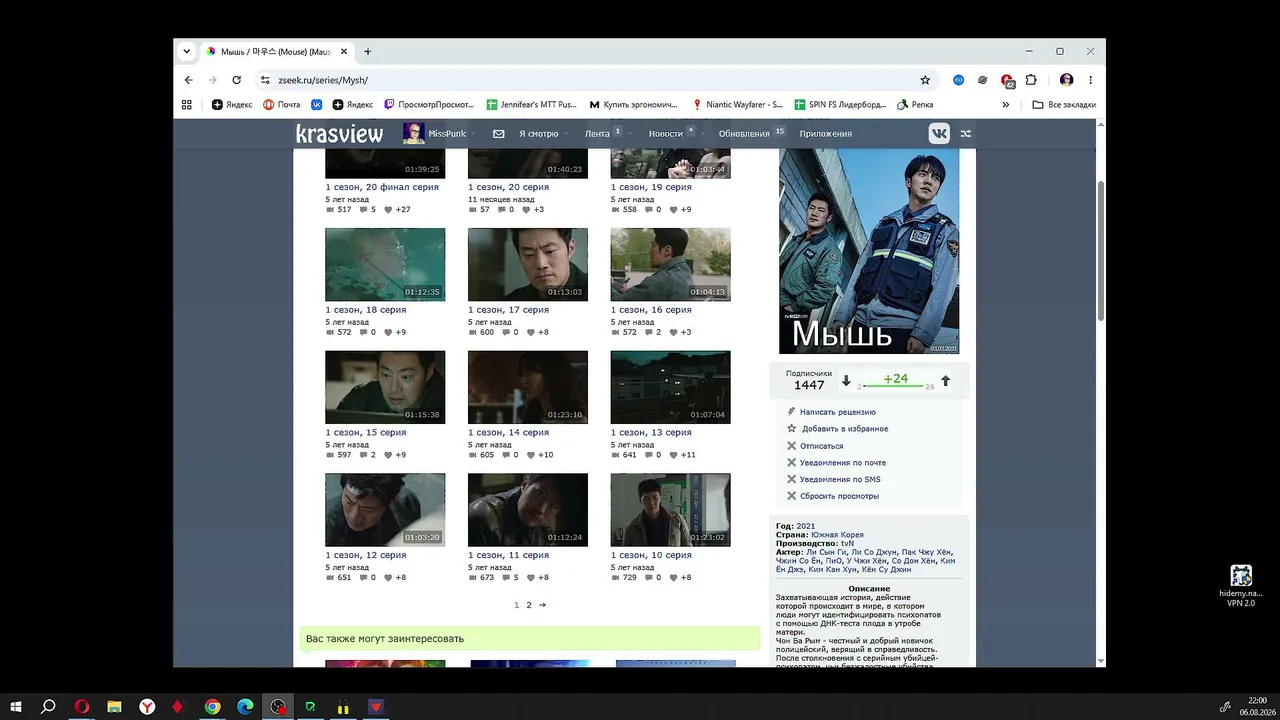Open the 1 сезон, 12 серия video thumbnail
The image size is (1280, 720).
pyautogui.click(x=385, y=510)
